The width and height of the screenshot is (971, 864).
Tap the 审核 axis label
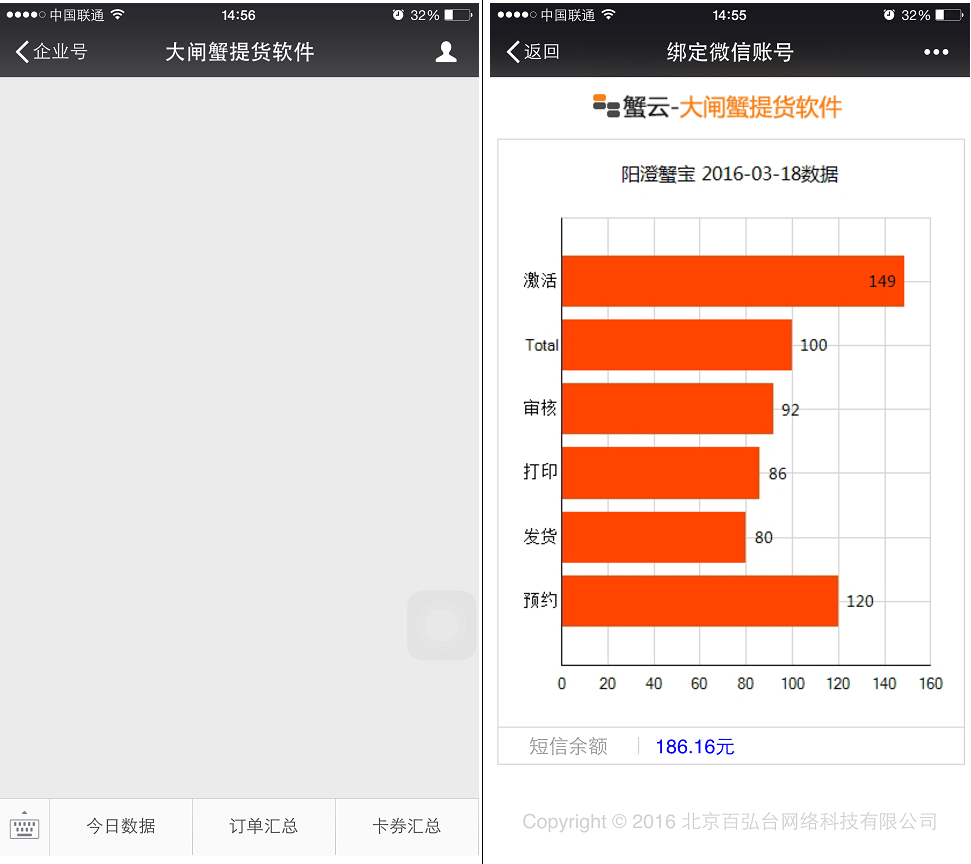(540, 408)
